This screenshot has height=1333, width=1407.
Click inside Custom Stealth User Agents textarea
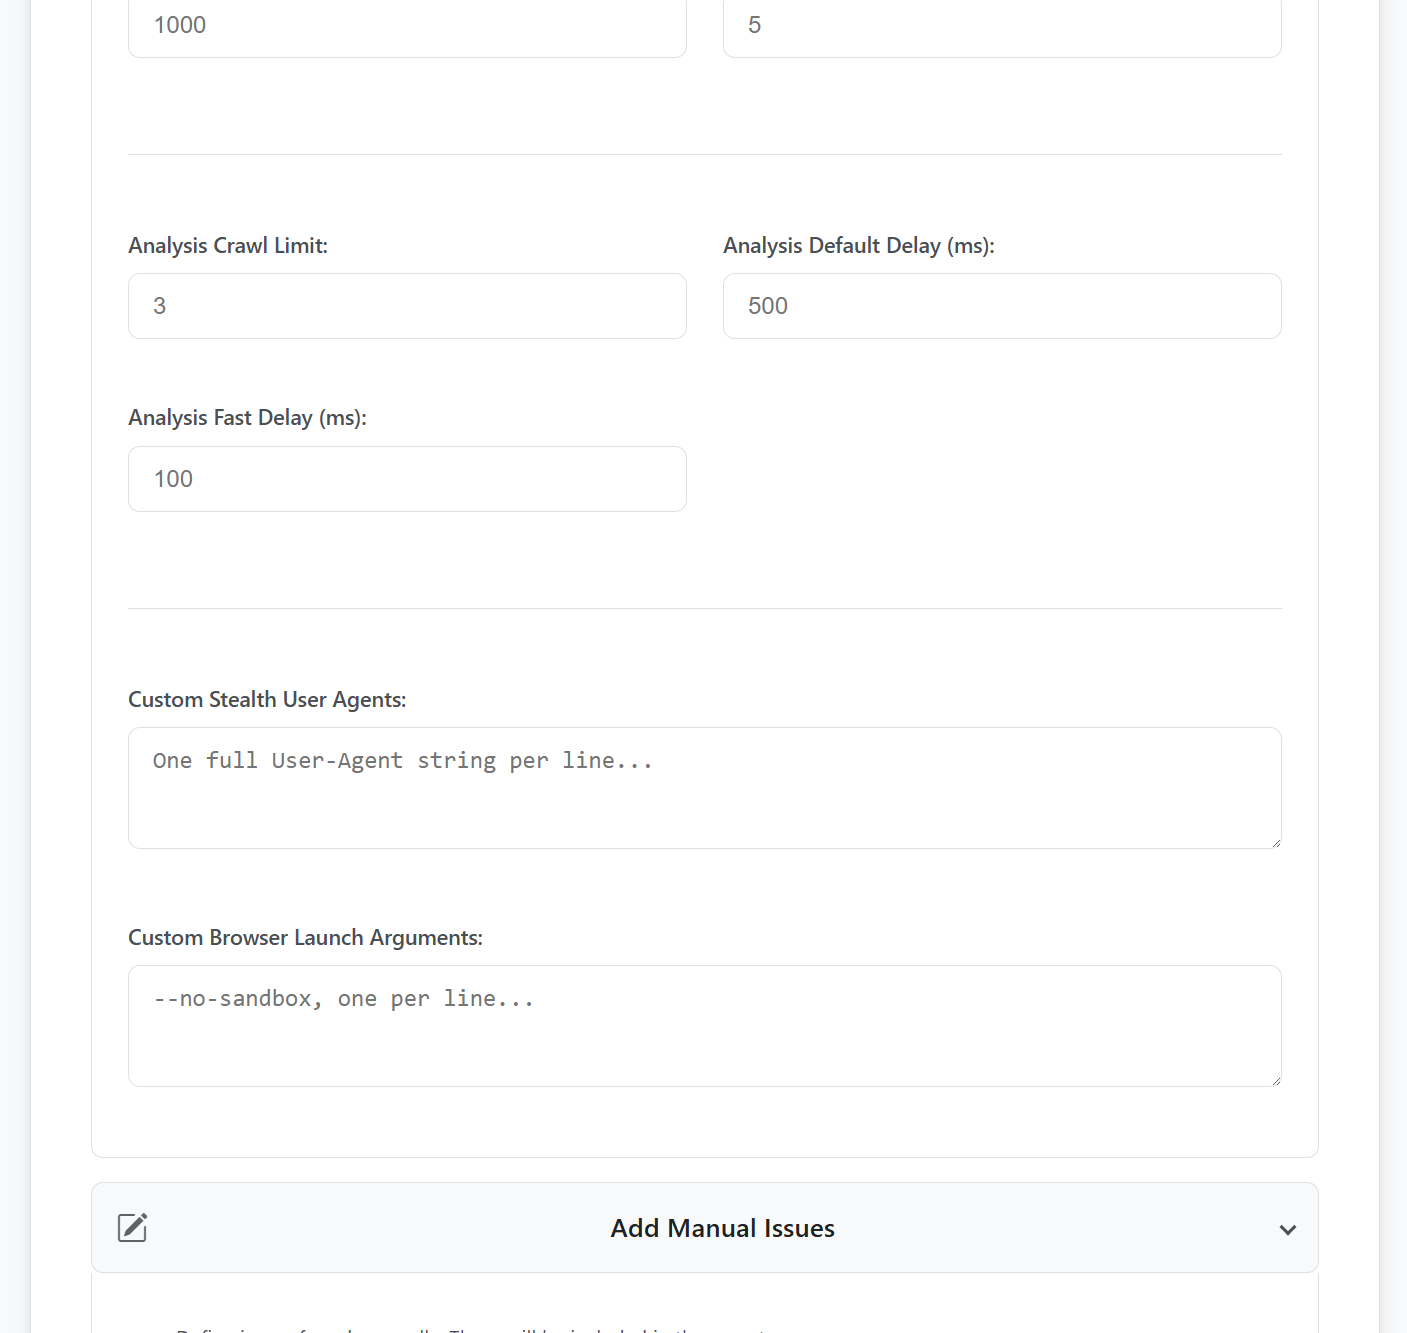click(x=704, y=788)
